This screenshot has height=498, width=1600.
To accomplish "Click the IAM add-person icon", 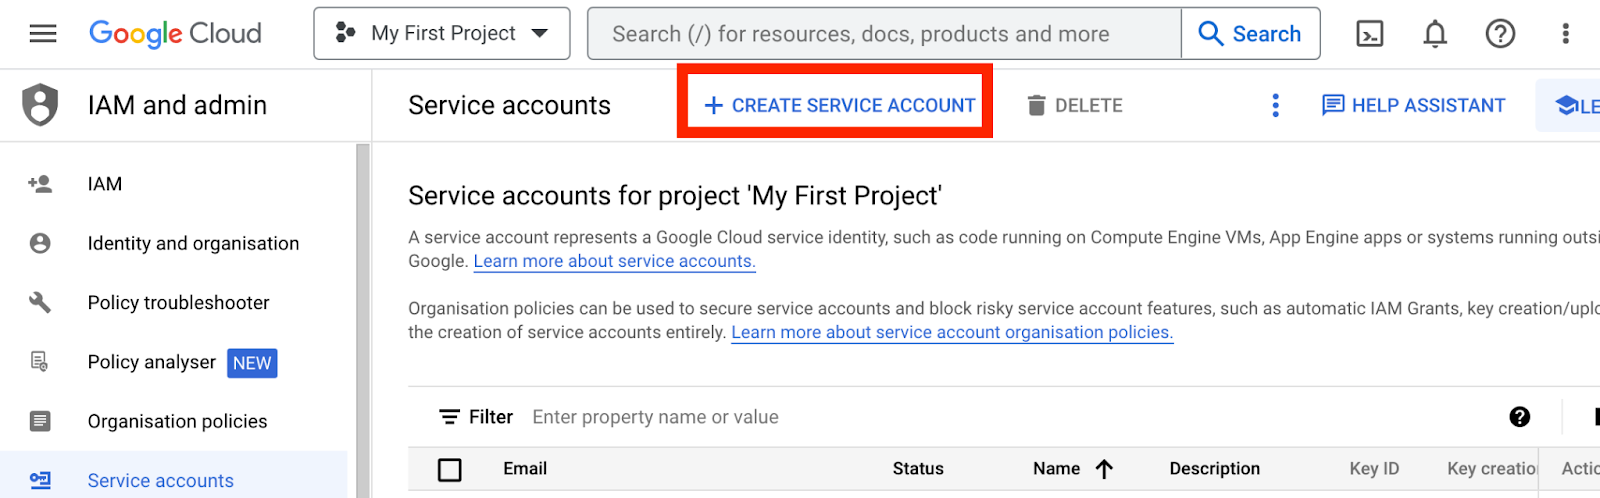I will coord(40,184).
